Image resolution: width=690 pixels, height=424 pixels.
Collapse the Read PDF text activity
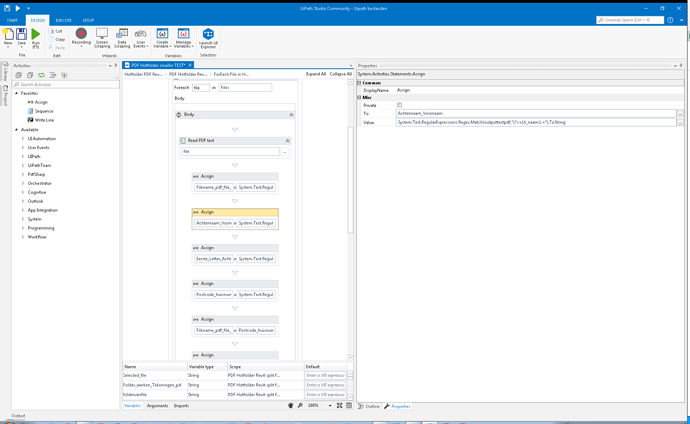pyautogui.click(x=287, y=141)
